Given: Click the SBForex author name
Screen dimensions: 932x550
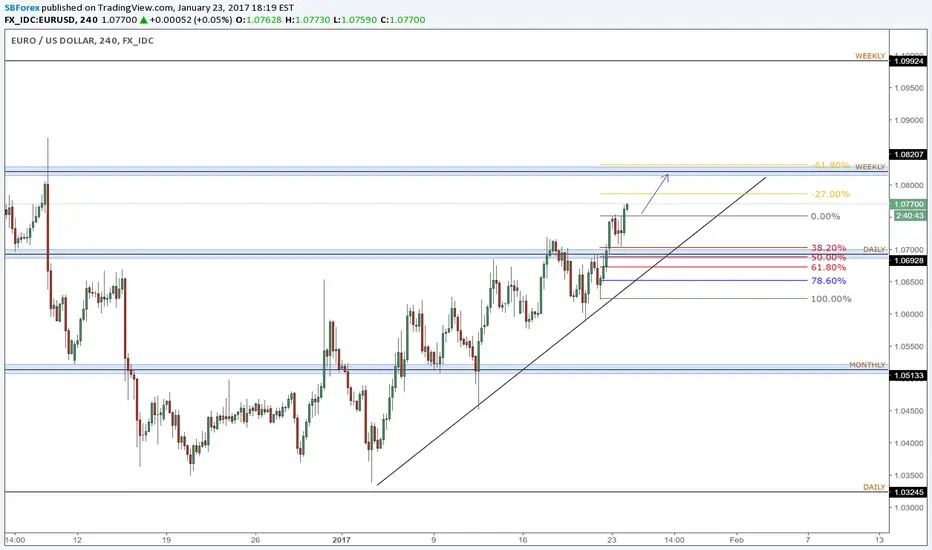Looking at the screenshot, I should click(x=21, y=8).
